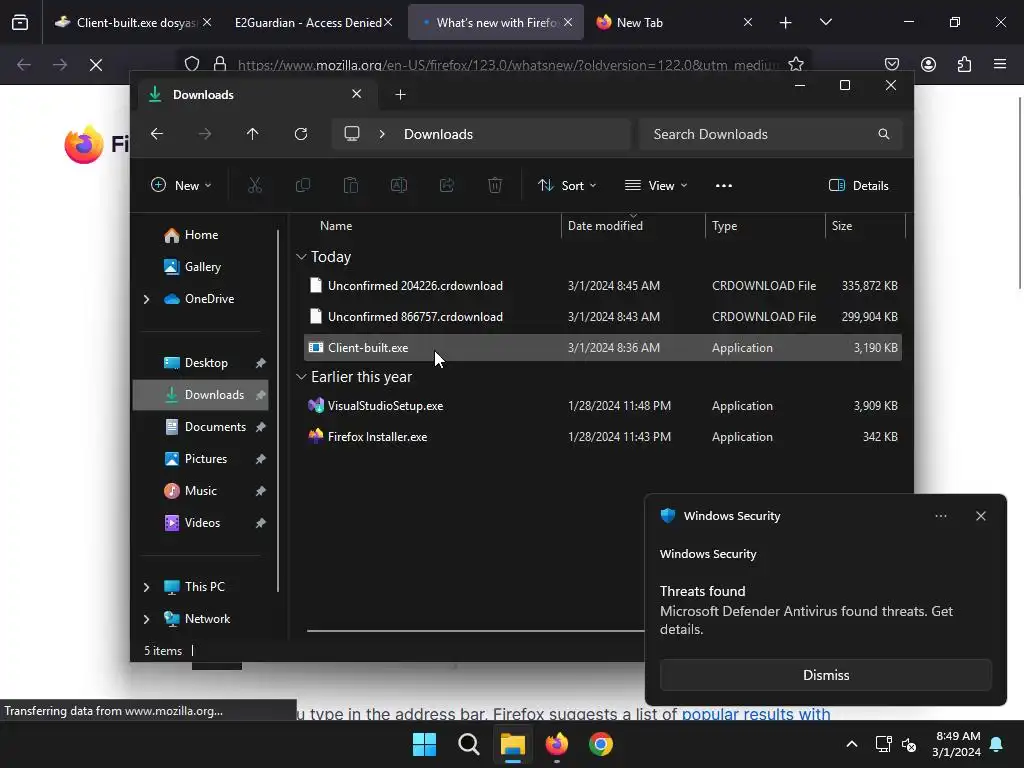The image size is (1024, 768).
Task: Close the Downloads Explorer tab
Action: coord(357,94)
